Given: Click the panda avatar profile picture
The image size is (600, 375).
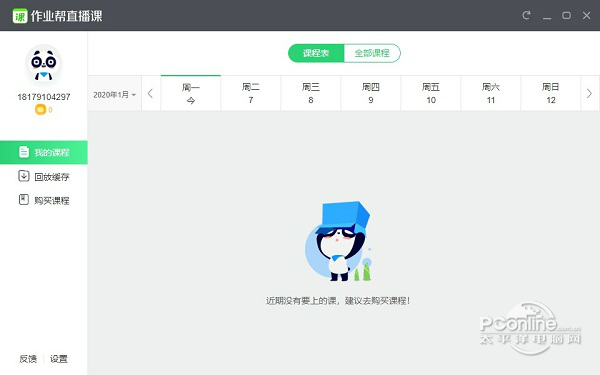Looking at the screenshot, I should coord(44,64).
